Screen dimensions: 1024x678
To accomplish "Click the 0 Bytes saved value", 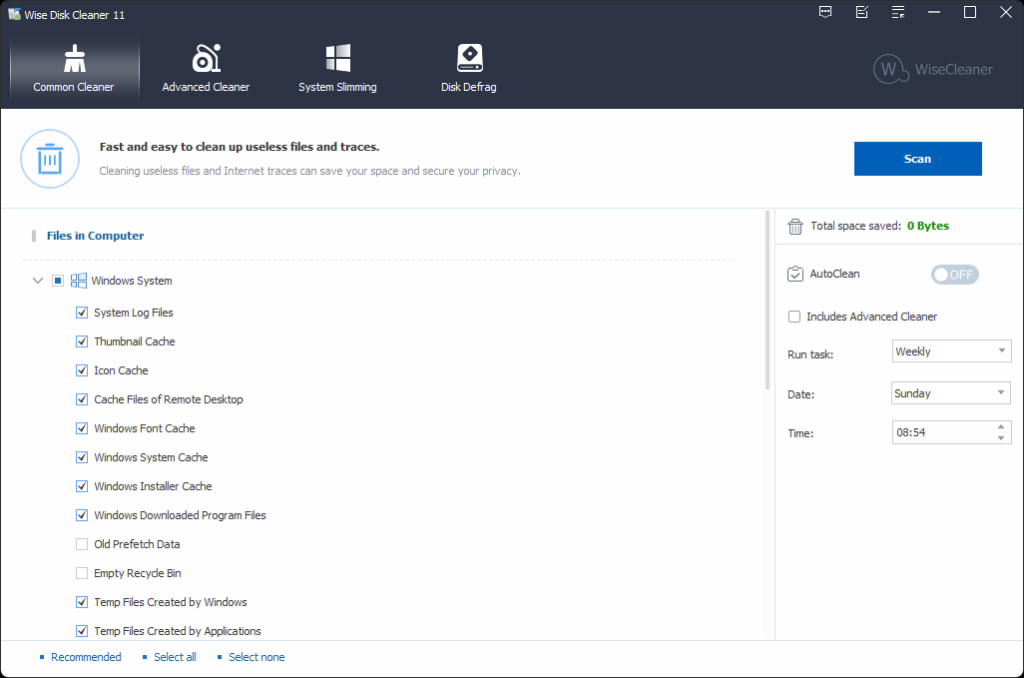I will [928, 226].
